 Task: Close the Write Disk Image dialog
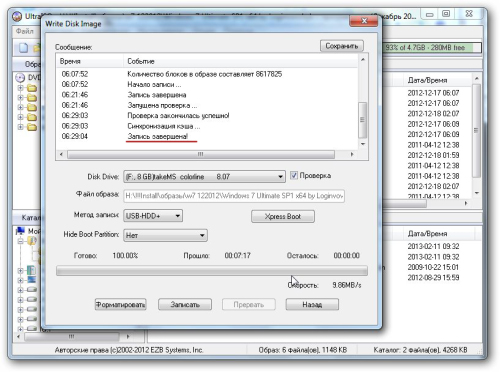click(364, 21)
